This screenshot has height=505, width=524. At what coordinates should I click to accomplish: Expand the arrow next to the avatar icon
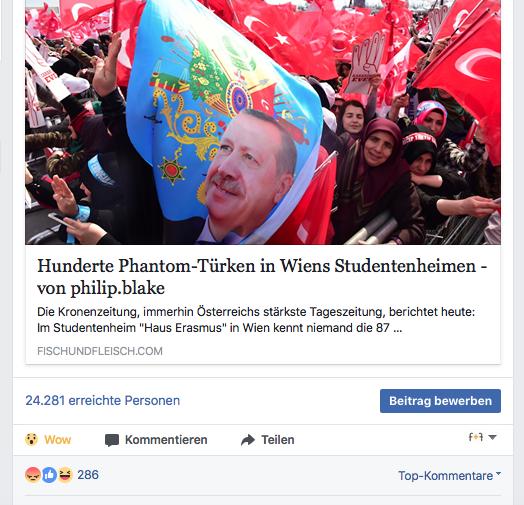pos(492,437)
